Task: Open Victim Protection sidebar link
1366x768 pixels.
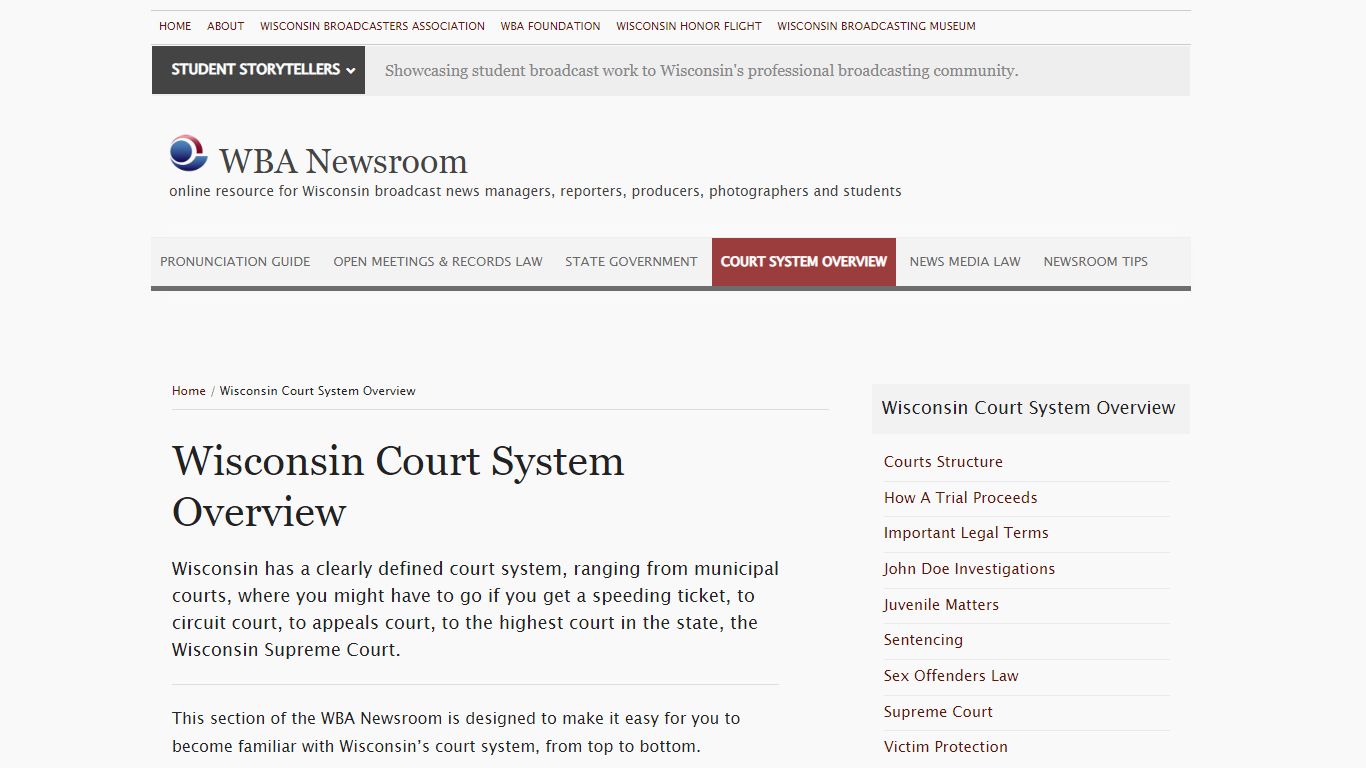Action: tap(946, 747)
